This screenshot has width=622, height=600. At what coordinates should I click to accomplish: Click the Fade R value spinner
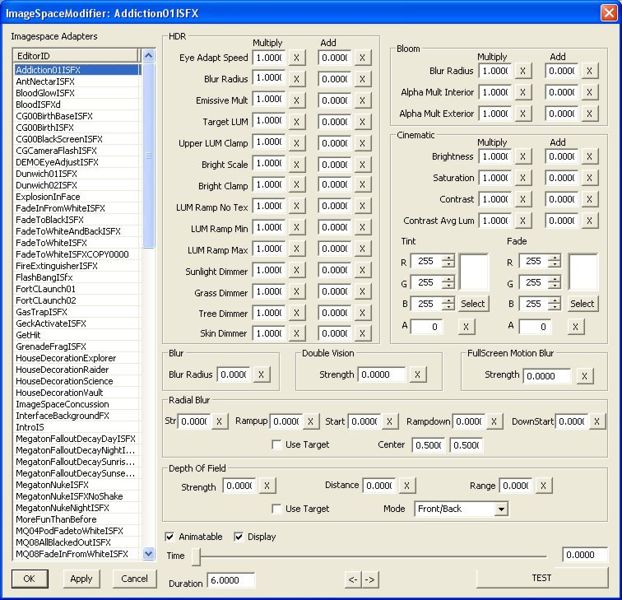pyautogui.click(x=554, y=261)
